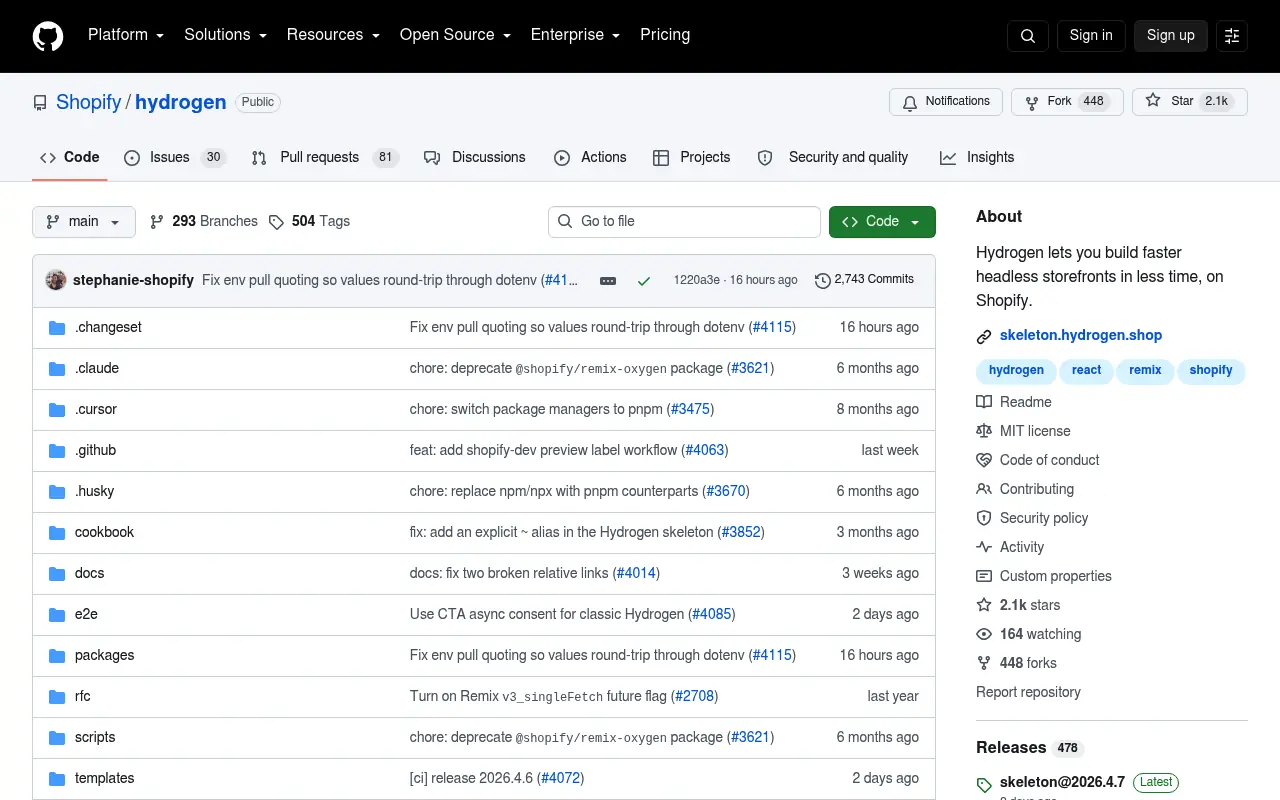This screenshot has width=1280, height=800.
Task: Click the Go to file field
Action: (684, 222)
